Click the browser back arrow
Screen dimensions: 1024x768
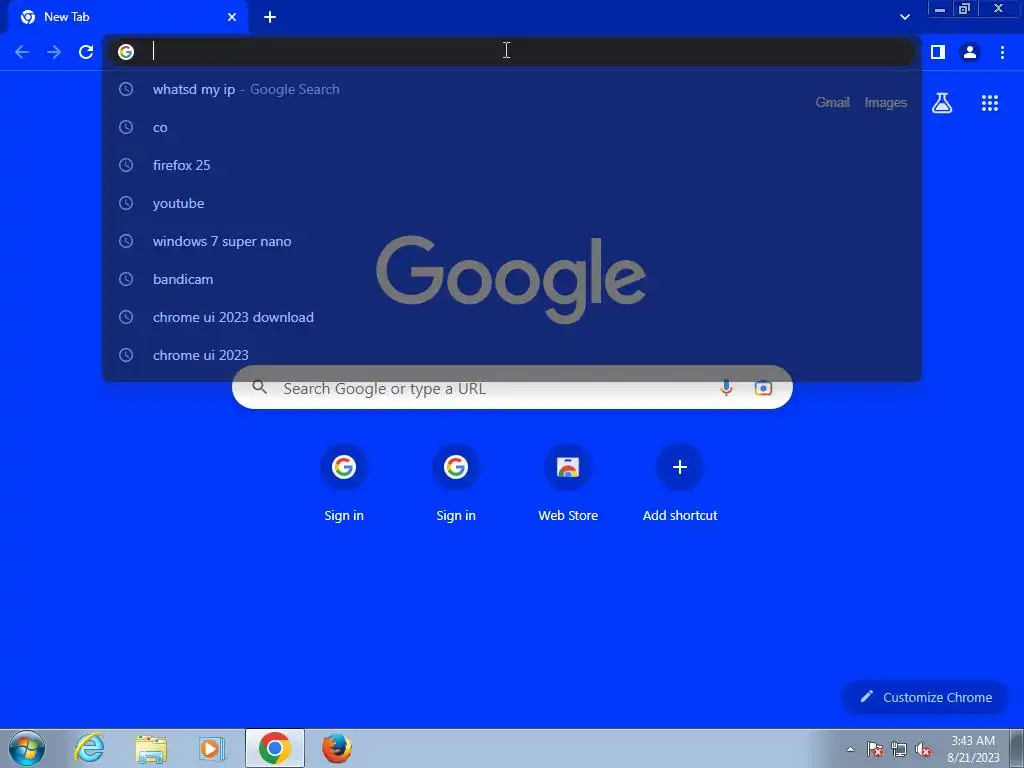pos(22,52)
